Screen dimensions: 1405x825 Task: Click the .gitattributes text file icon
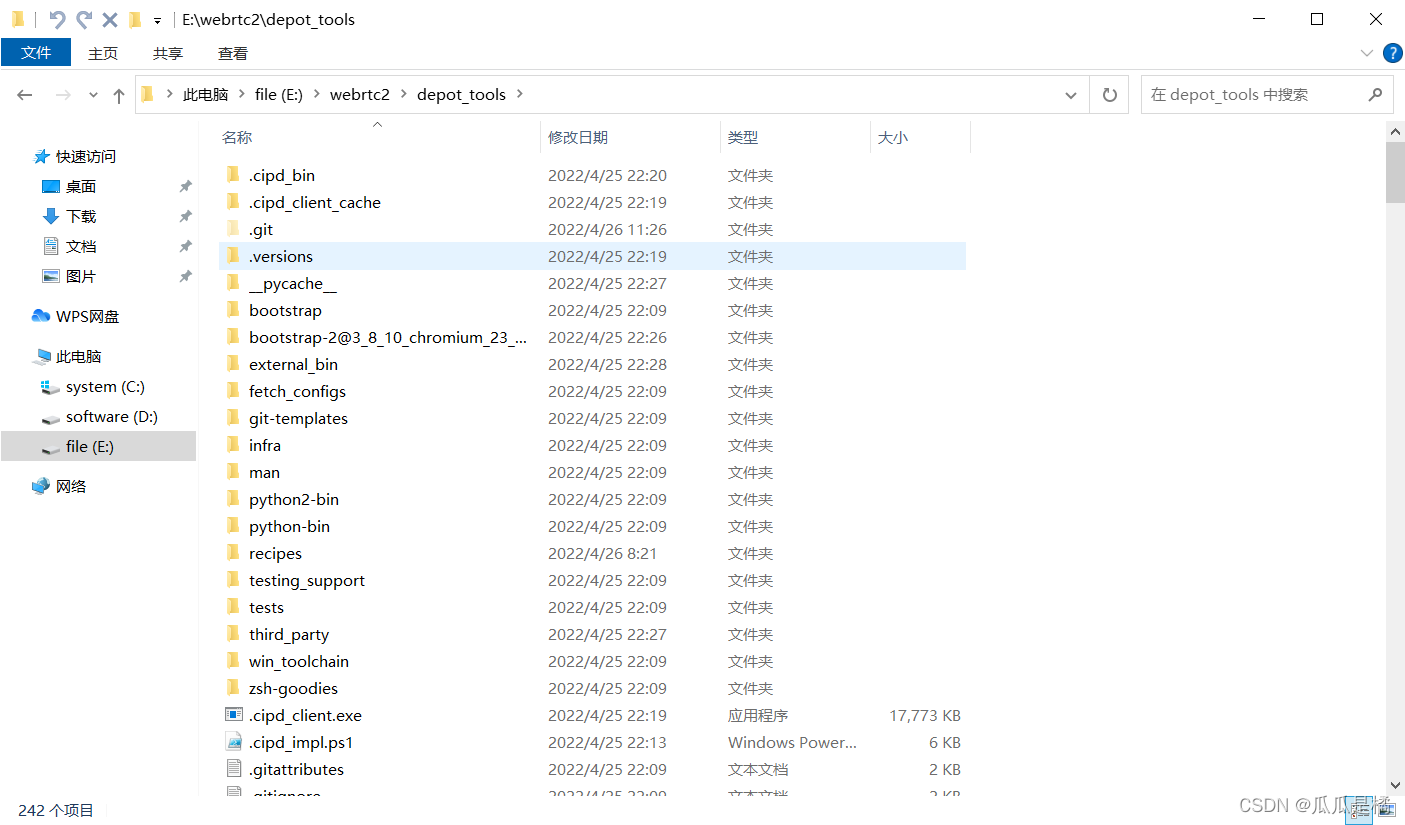pos(234,768)
